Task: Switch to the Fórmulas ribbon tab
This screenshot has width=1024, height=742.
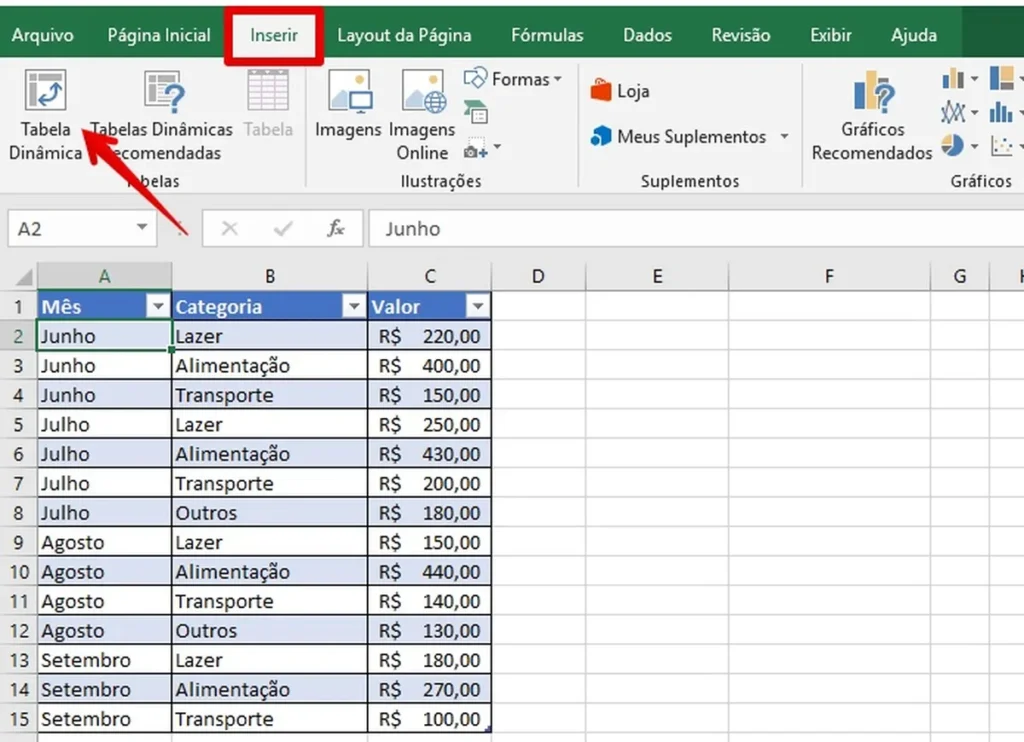Action: 546,33
